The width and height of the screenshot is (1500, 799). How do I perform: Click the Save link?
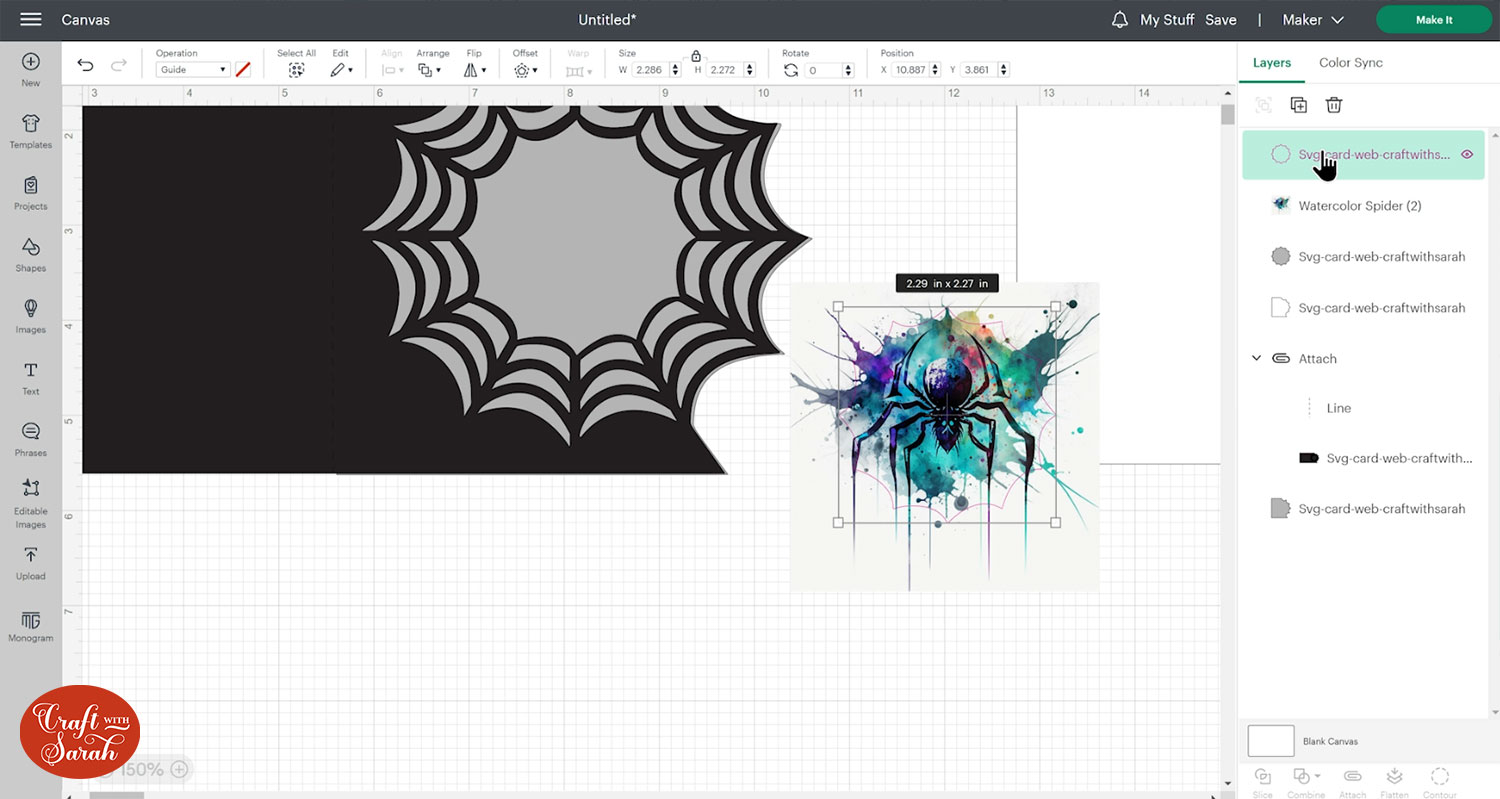(1220, 20)
